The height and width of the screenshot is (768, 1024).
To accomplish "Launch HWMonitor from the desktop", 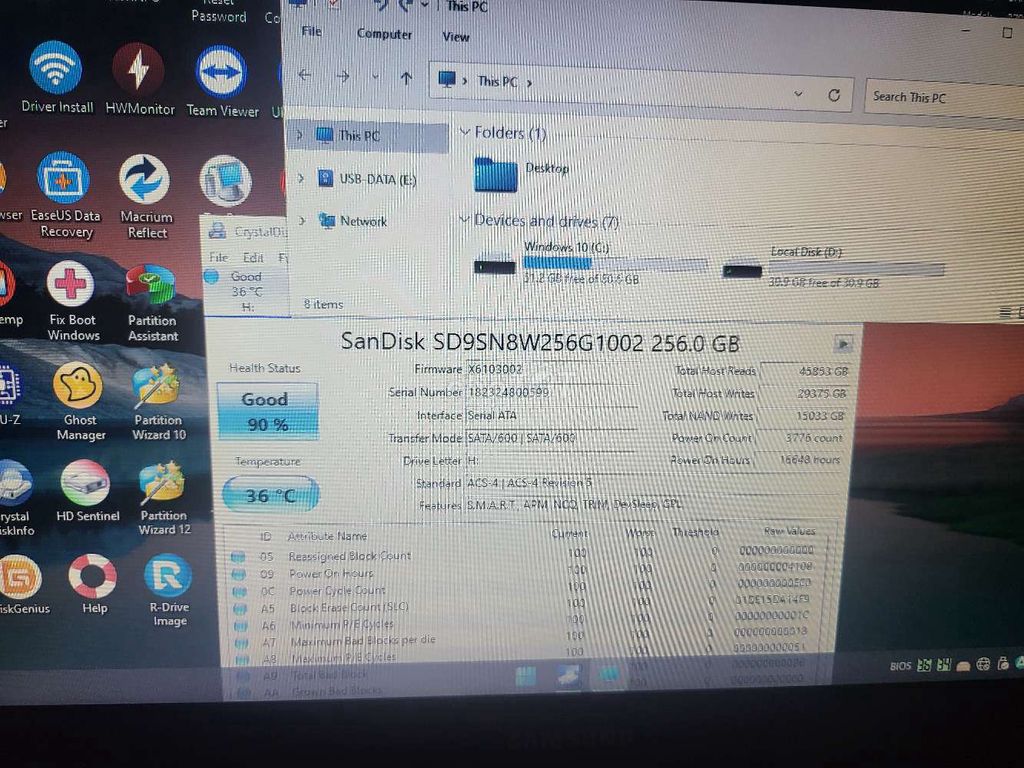I will point(139,80).
